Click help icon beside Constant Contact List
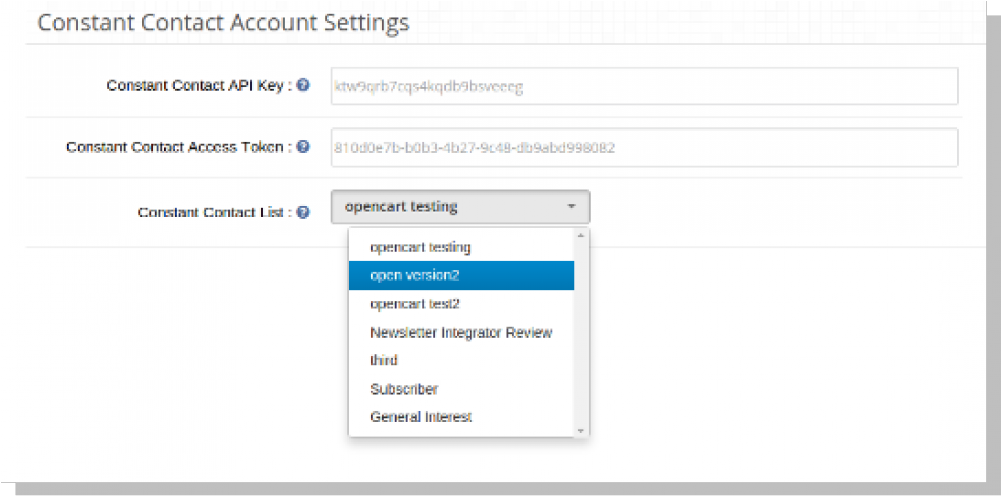This screenshot has height=496, width=1001. pyautogui.click(x=303, y=213)
